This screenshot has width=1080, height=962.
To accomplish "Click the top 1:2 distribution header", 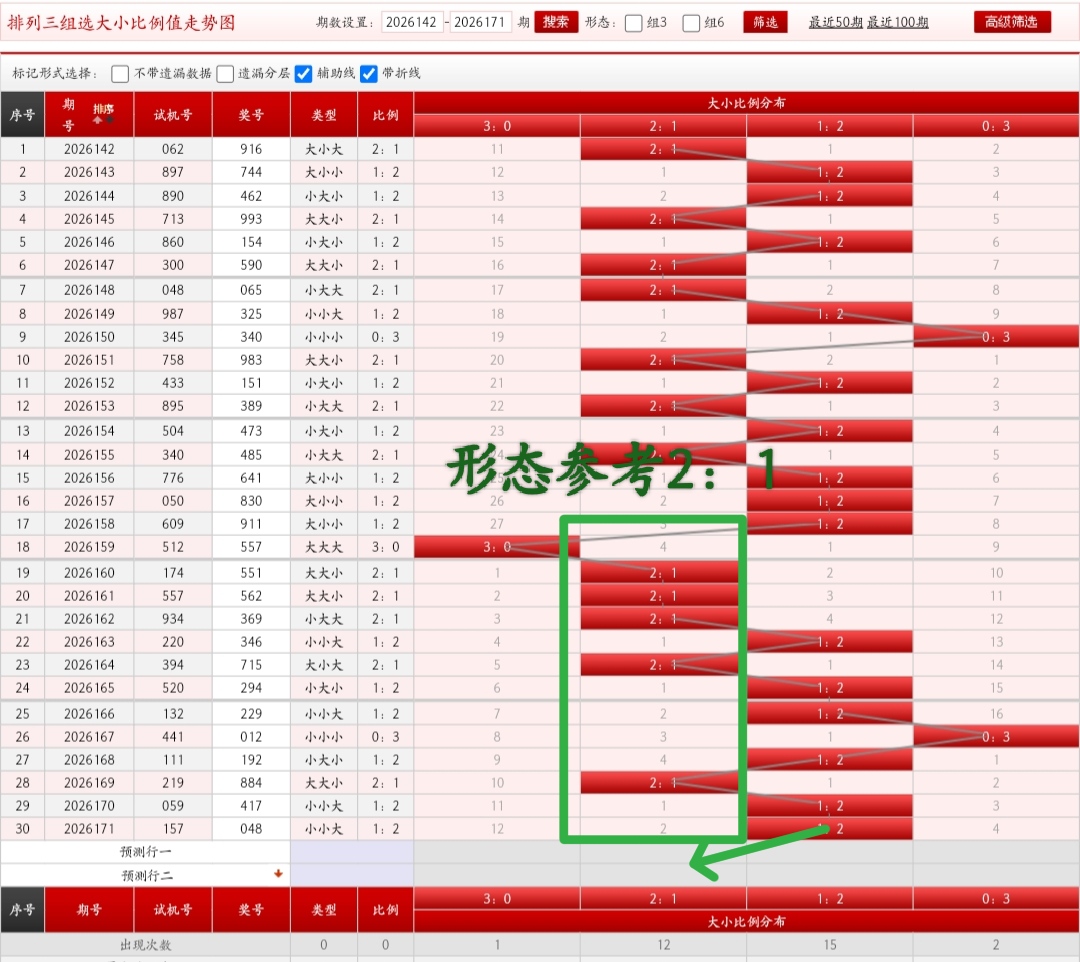I will (830, 126).
